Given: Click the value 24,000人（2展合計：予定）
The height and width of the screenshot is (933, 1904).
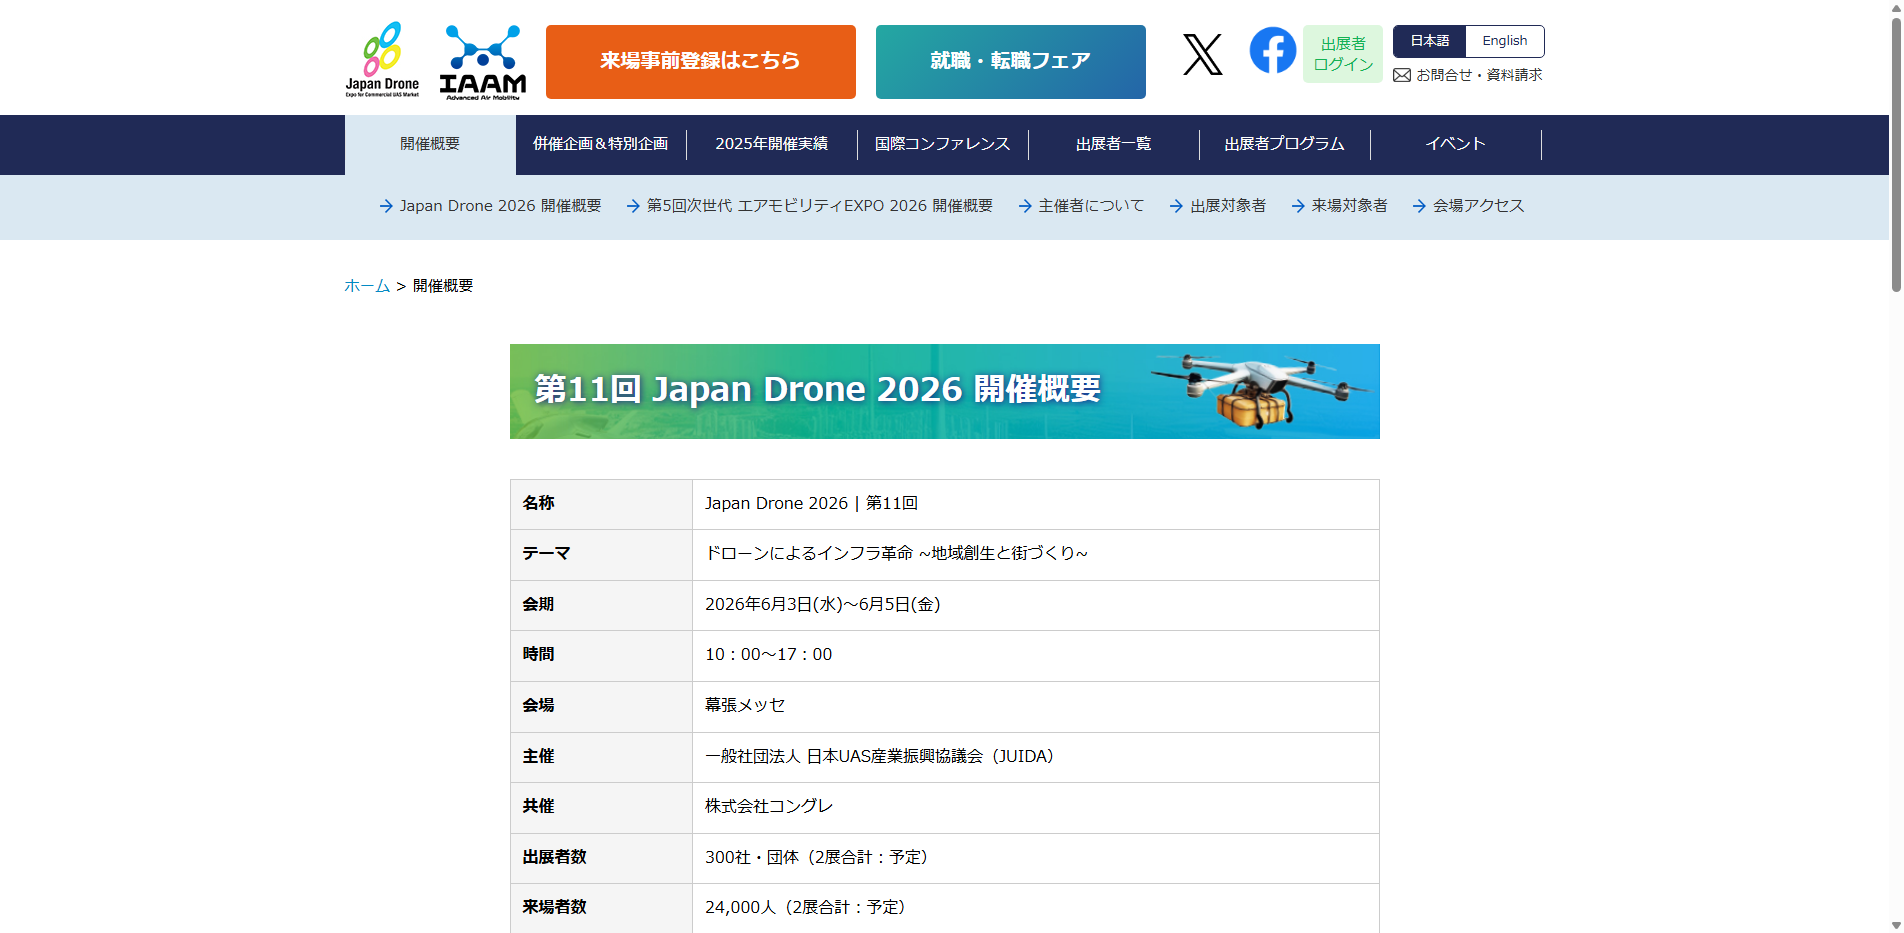Looking at the screenshot, I should 805,907.
